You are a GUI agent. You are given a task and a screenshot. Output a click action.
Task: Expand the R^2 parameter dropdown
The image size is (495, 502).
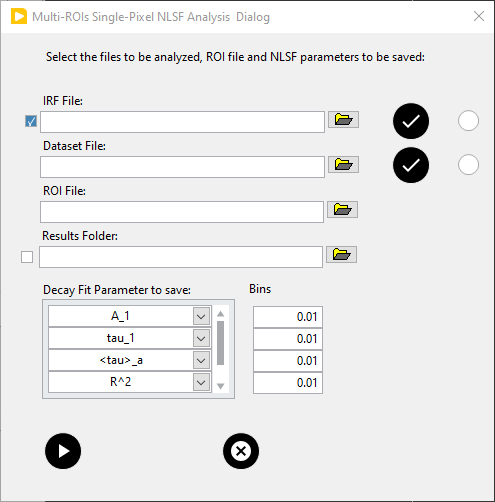point(201,382)
